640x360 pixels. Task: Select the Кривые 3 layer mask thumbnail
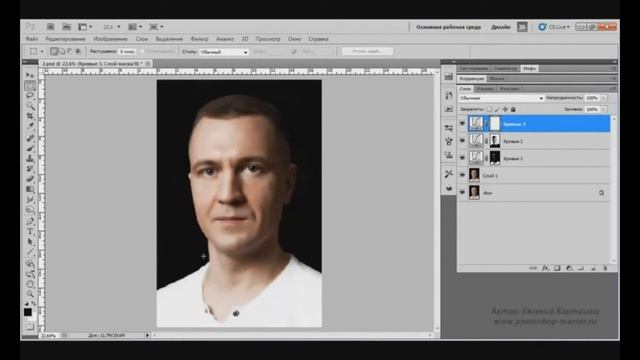pyautogui.click(x=494, y=123)
